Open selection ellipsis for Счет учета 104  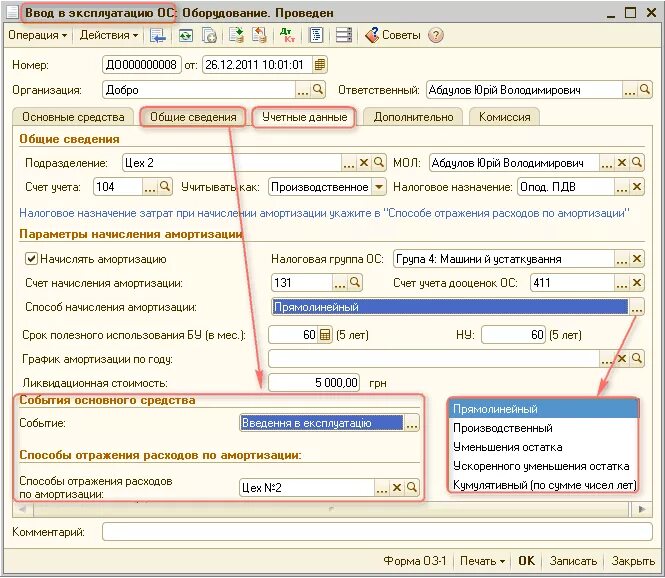[150, 187]
